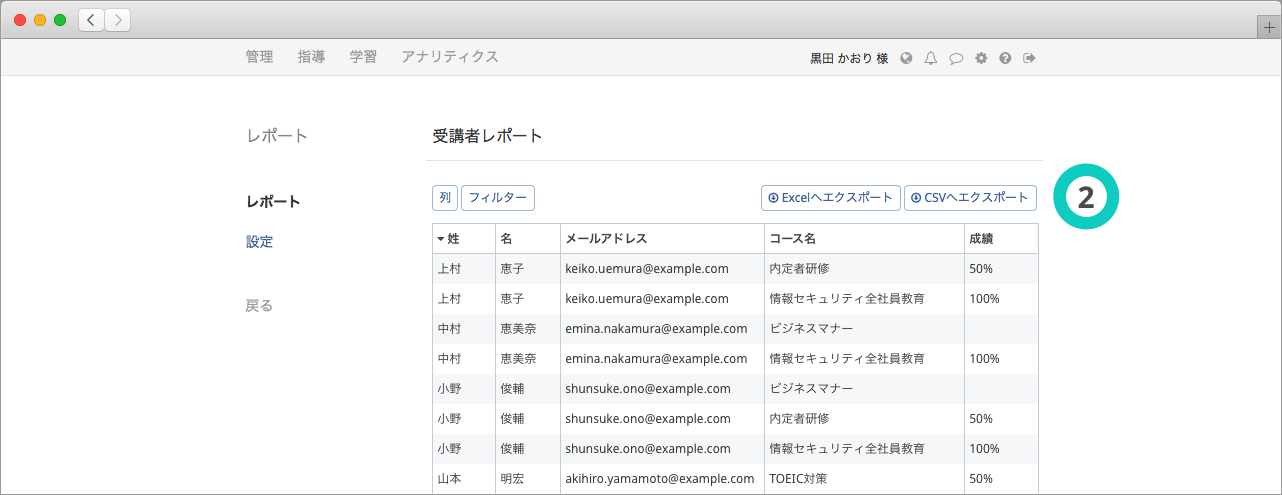Click the globe language icon
1282x495 pixels.
tap(907, 58)
